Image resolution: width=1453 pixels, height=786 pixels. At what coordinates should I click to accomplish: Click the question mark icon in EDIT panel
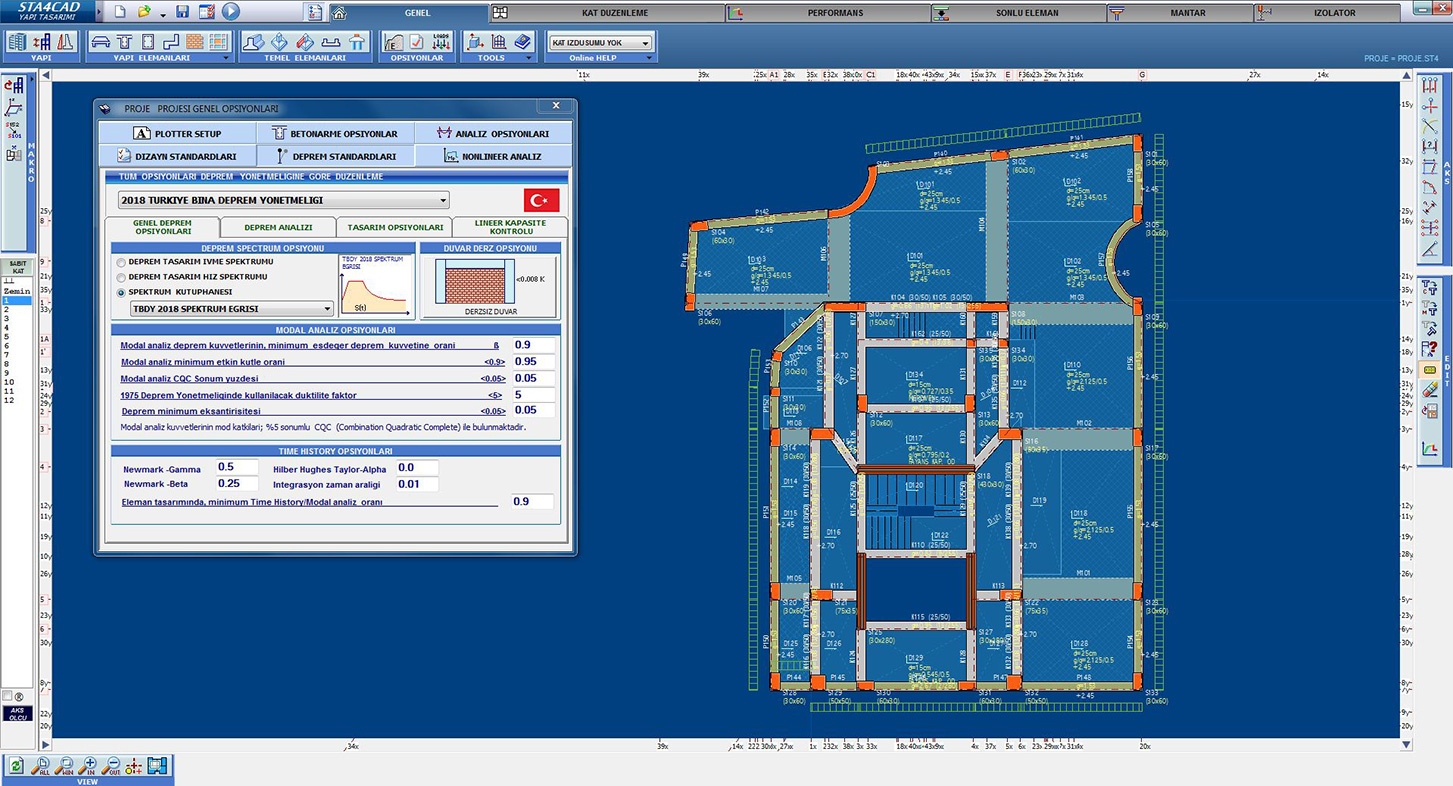1430,349
